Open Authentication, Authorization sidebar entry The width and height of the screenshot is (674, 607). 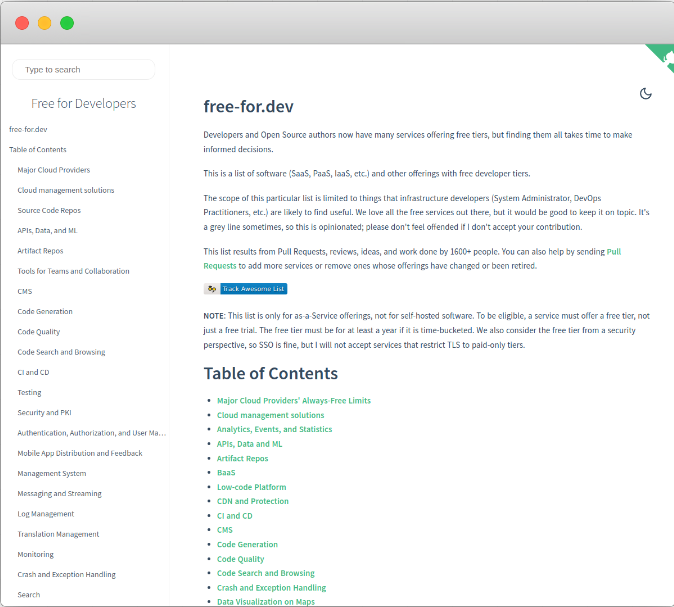92,433
